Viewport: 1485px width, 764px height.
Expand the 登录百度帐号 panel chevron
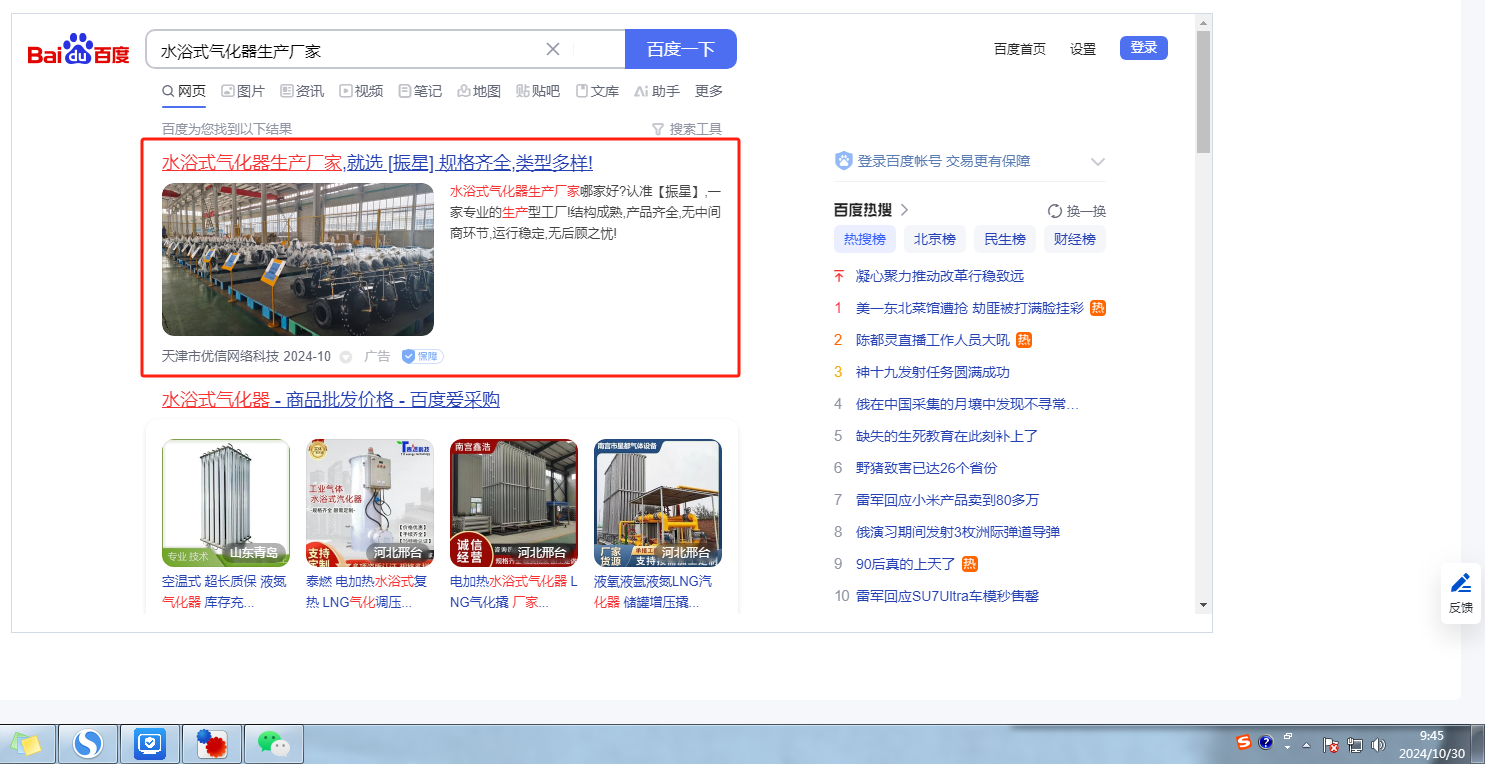[x=1097, y=162]
